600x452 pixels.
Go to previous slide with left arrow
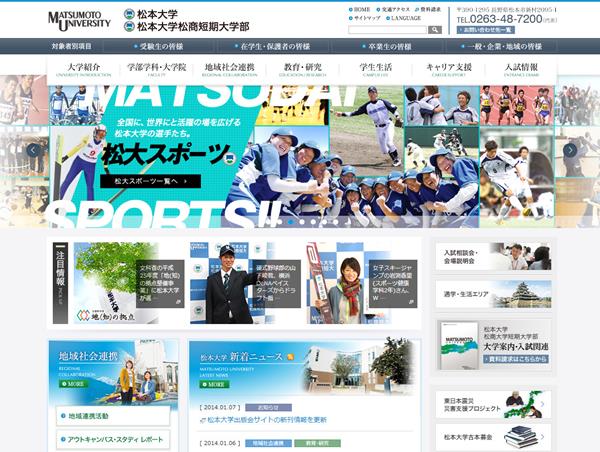[x=34, y=150]
